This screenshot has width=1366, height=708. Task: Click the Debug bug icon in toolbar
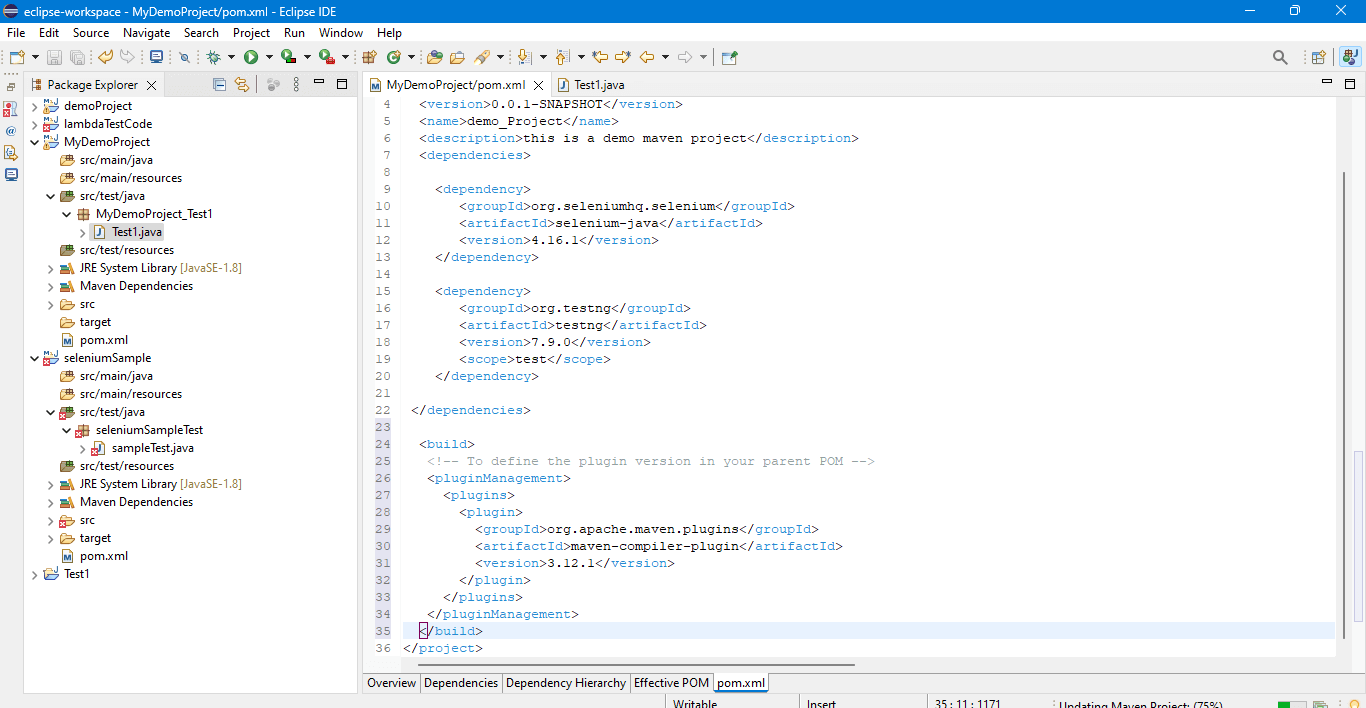coord(214,57)
